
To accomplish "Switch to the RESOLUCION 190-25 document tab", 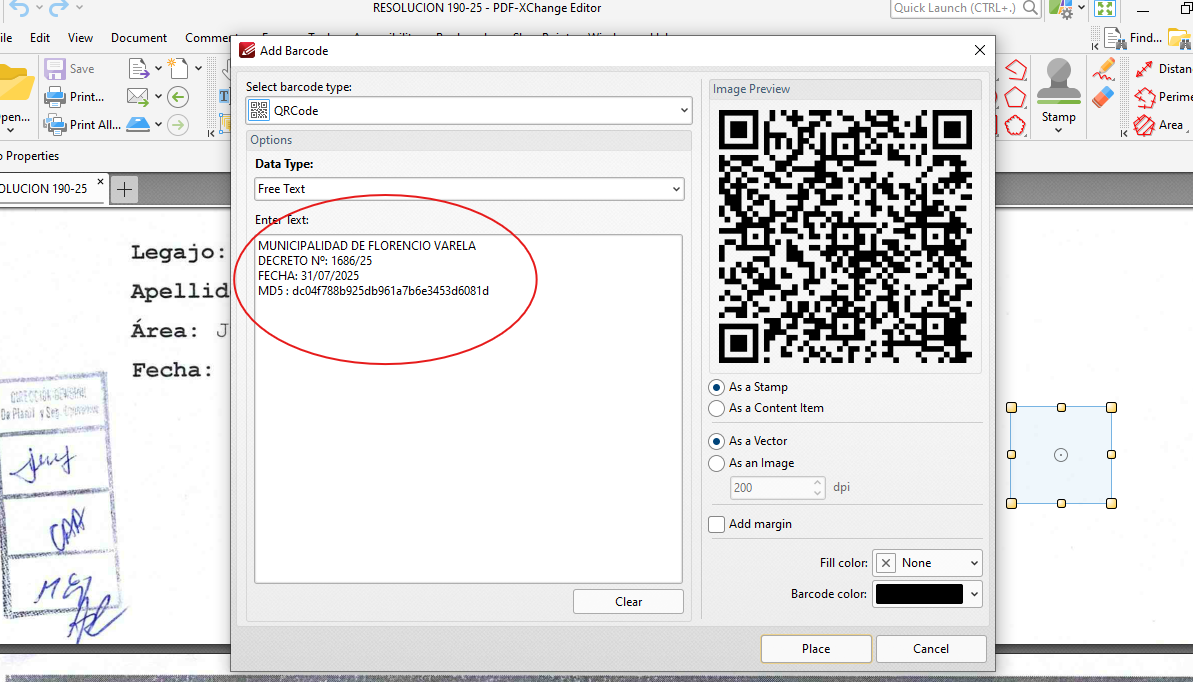I will point(45,188).
